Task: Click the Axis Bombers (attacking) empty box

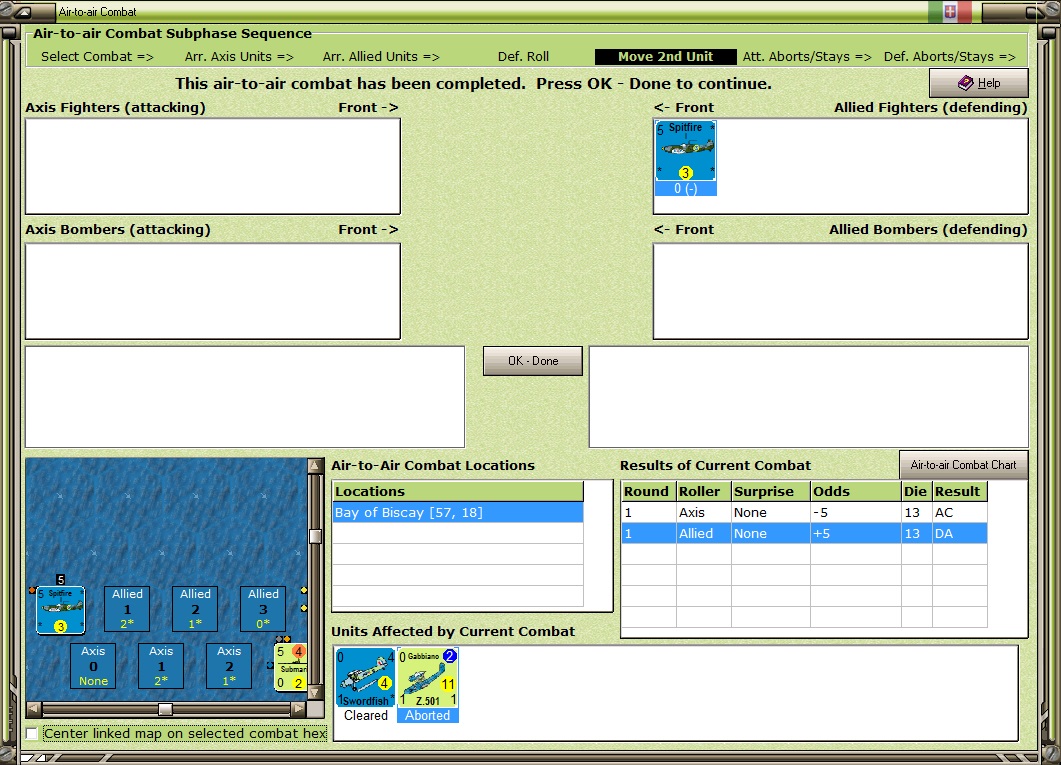Action: point(212,291)
